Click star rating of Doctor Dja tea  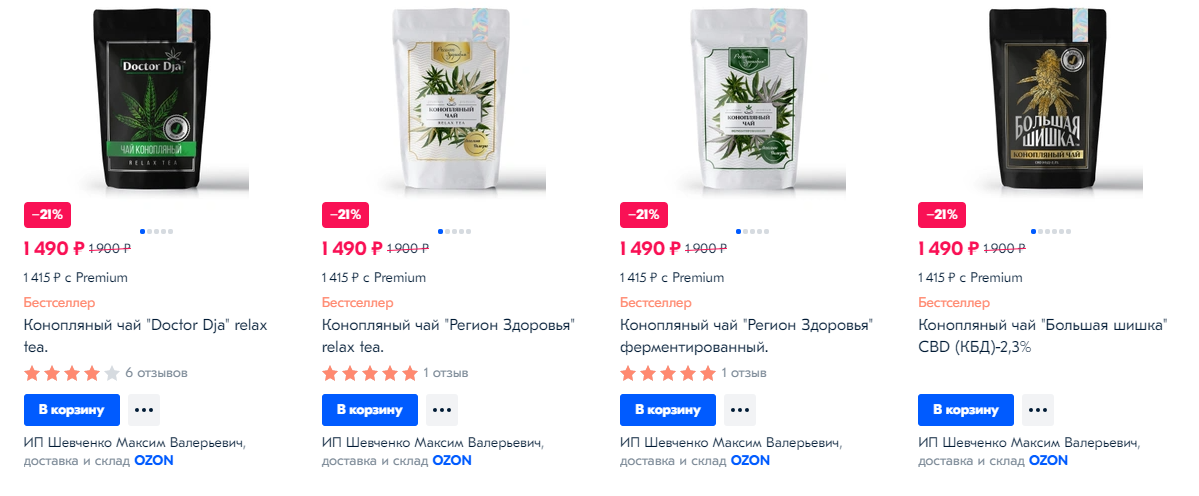pyautogui.click(x=72, y=373)
